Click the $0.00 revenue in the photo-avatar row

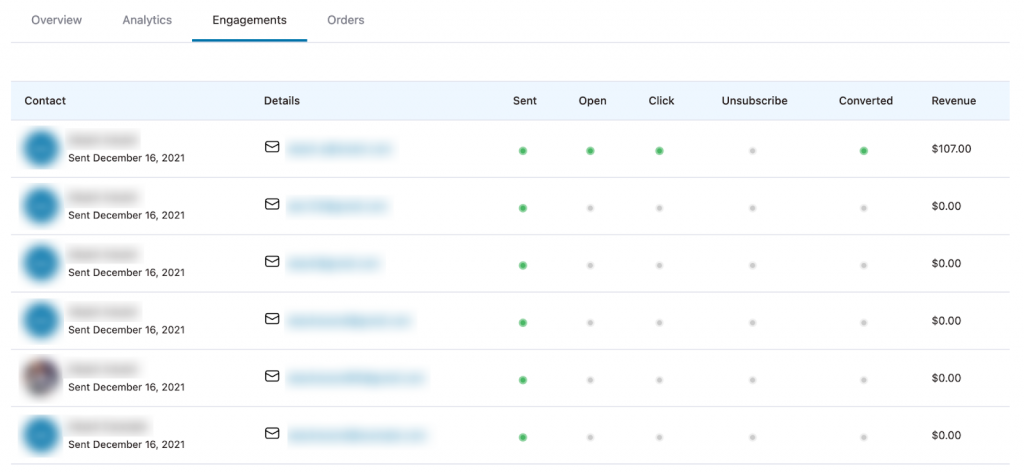tap(946, 378)
